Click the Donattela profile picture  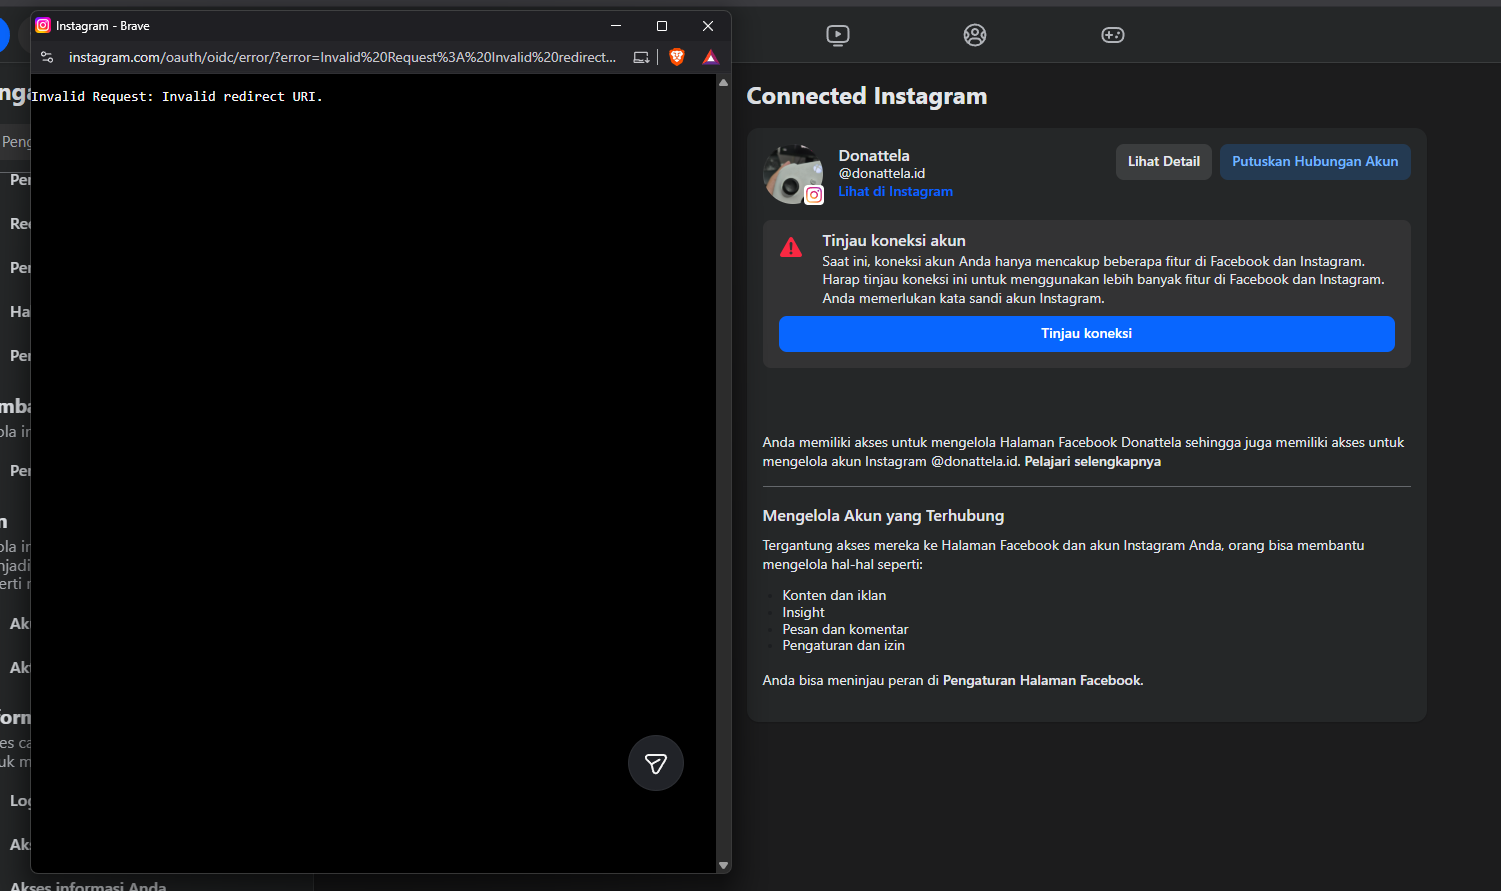[x=792, y=174]
